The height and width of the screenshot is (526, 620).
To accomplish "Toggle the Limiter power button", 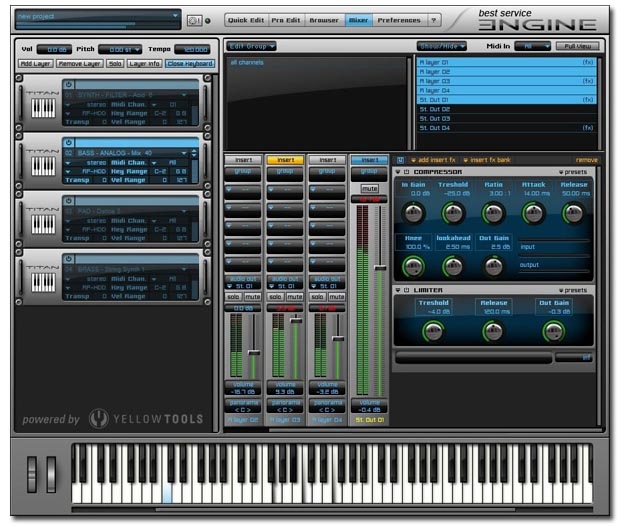I will coord(406,290).
